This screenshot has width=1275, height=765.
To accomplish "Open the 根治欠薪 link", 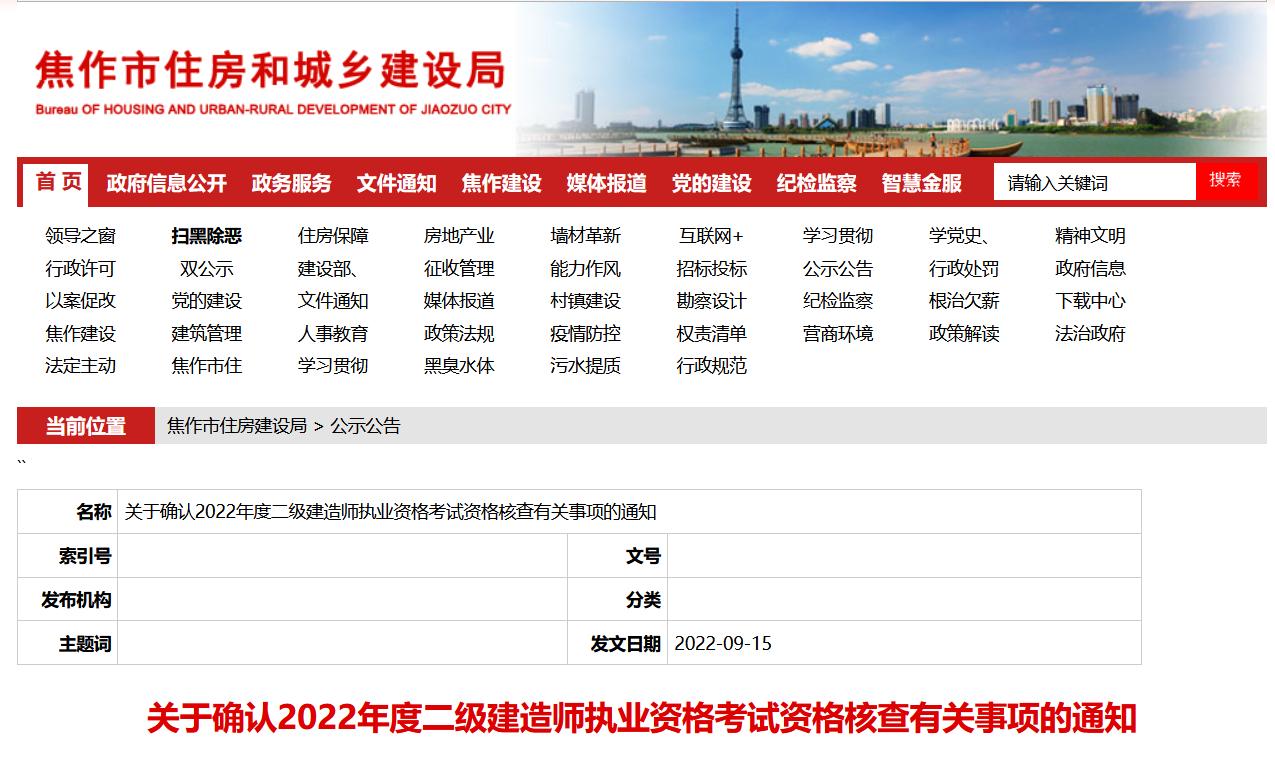I will [964, 301].
